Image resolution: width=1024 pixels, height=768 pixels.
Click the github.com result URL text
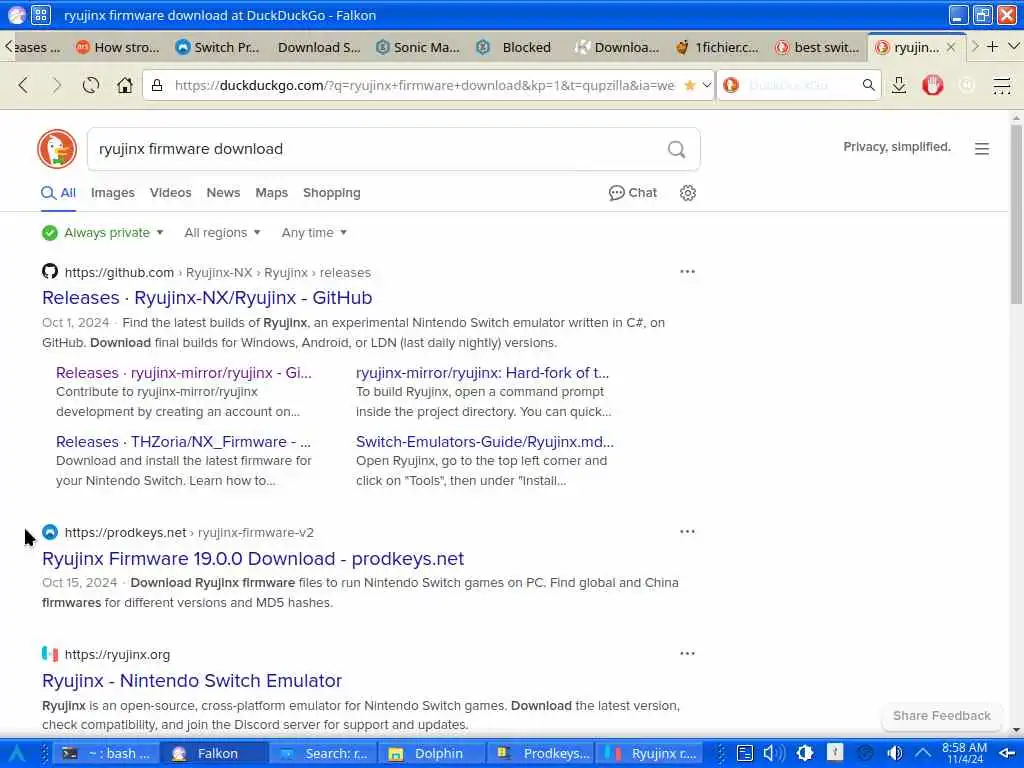[217, 272]
